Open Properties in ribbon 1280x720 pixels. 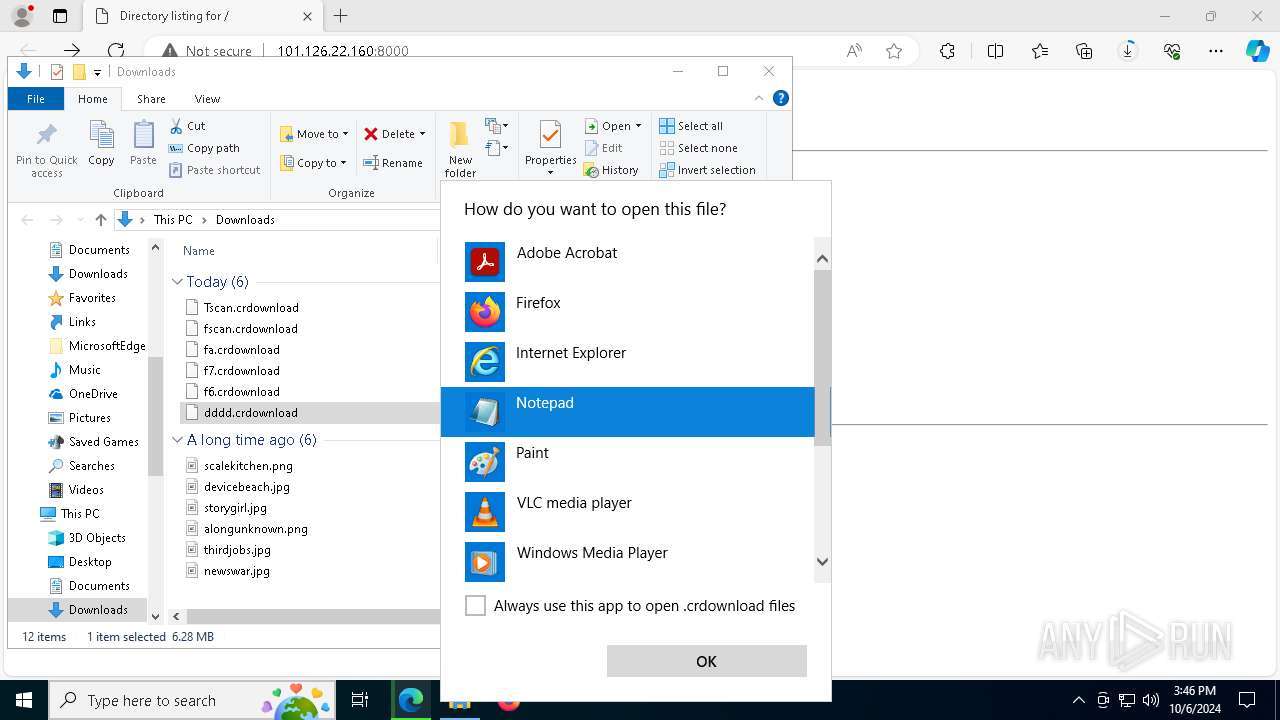point(550,148)
